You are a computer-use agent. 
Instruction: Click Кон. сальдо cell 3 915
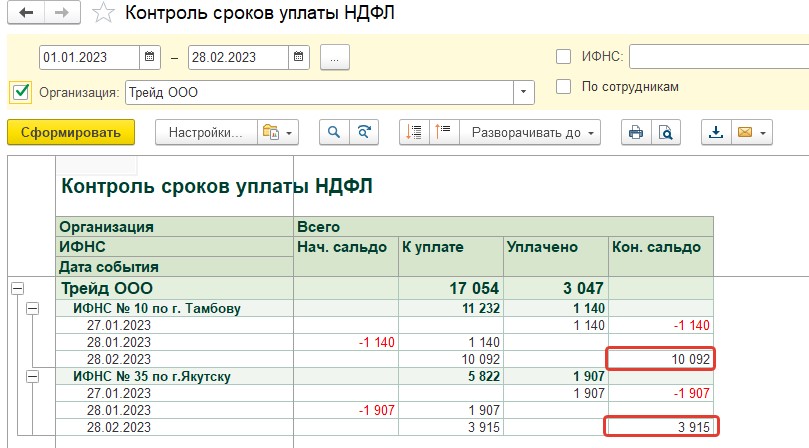[x=661, y=427]
